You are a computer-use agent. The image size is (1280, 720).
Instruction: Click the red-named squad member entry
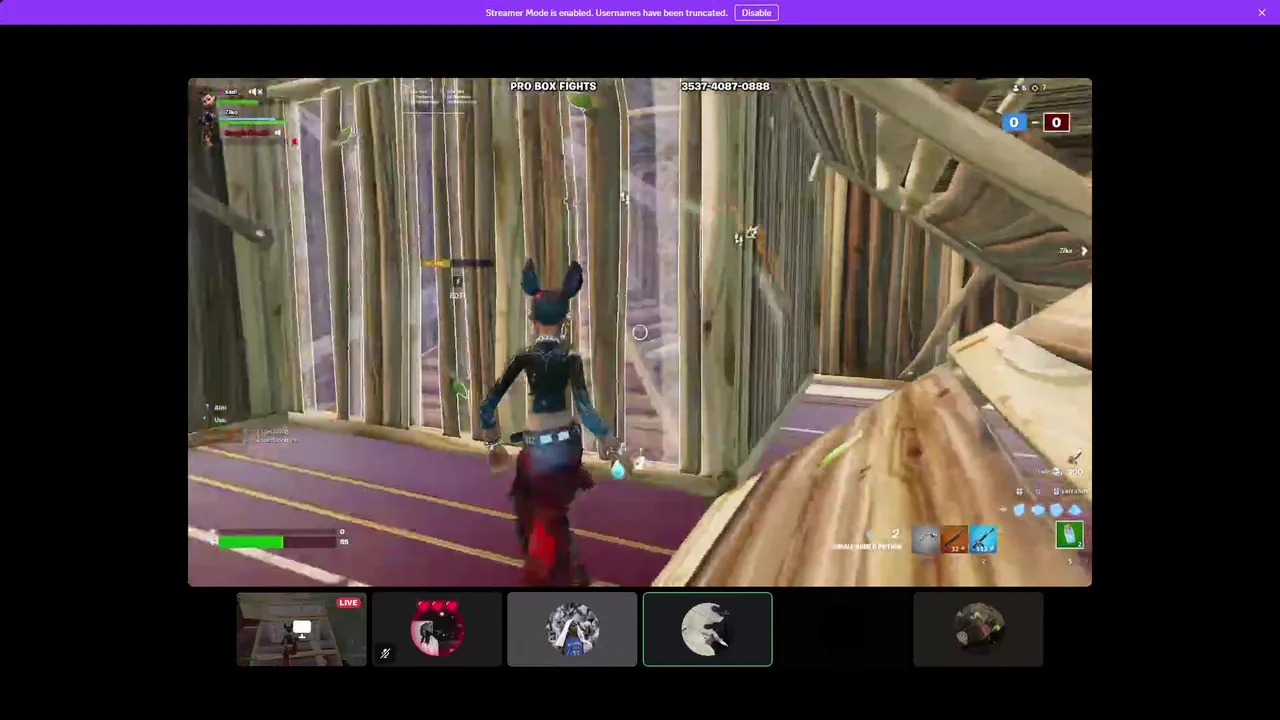click(x=248, y=133)
